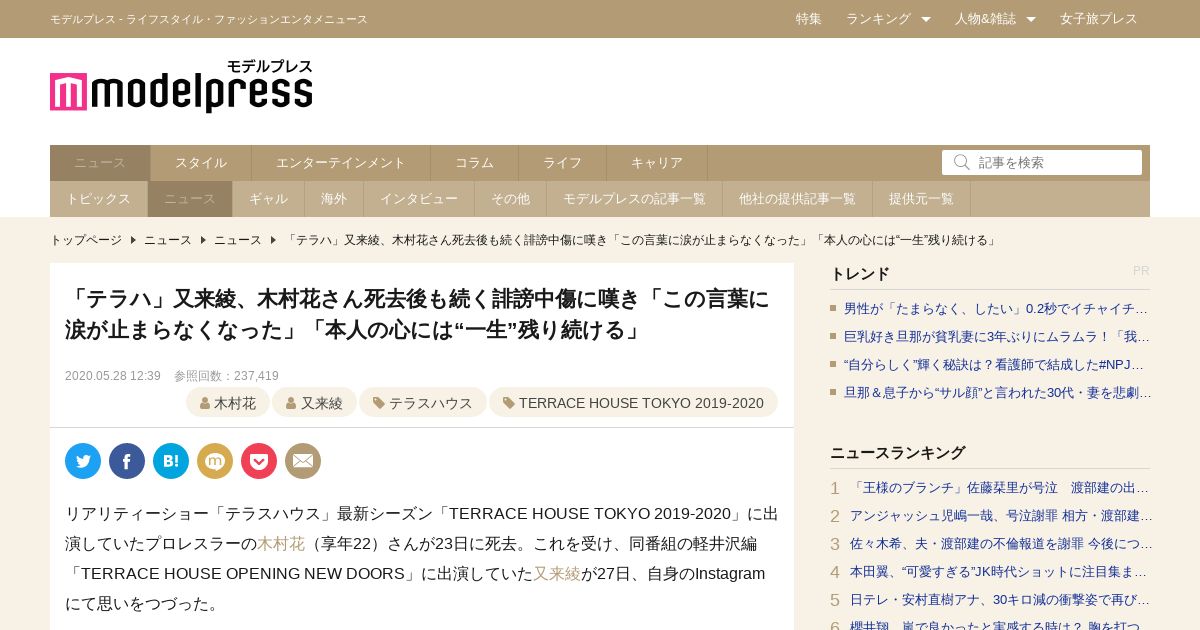The image size is (1200, 630).
Task: Share article on mixi
Action: coord(215,461)
